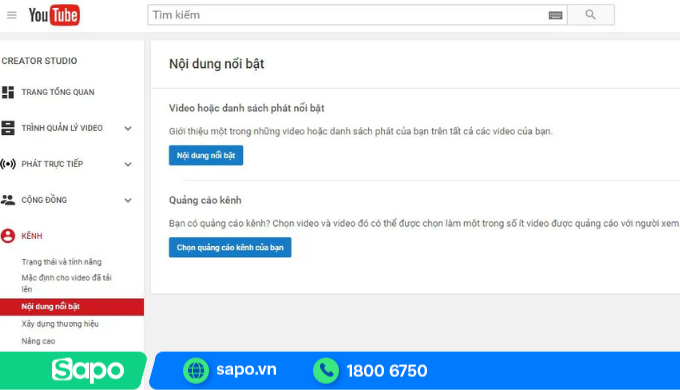This screenshot has height=390, width=680.
Task: Click the description starting Giới thiệu một trong
Action: coord(361,131)
